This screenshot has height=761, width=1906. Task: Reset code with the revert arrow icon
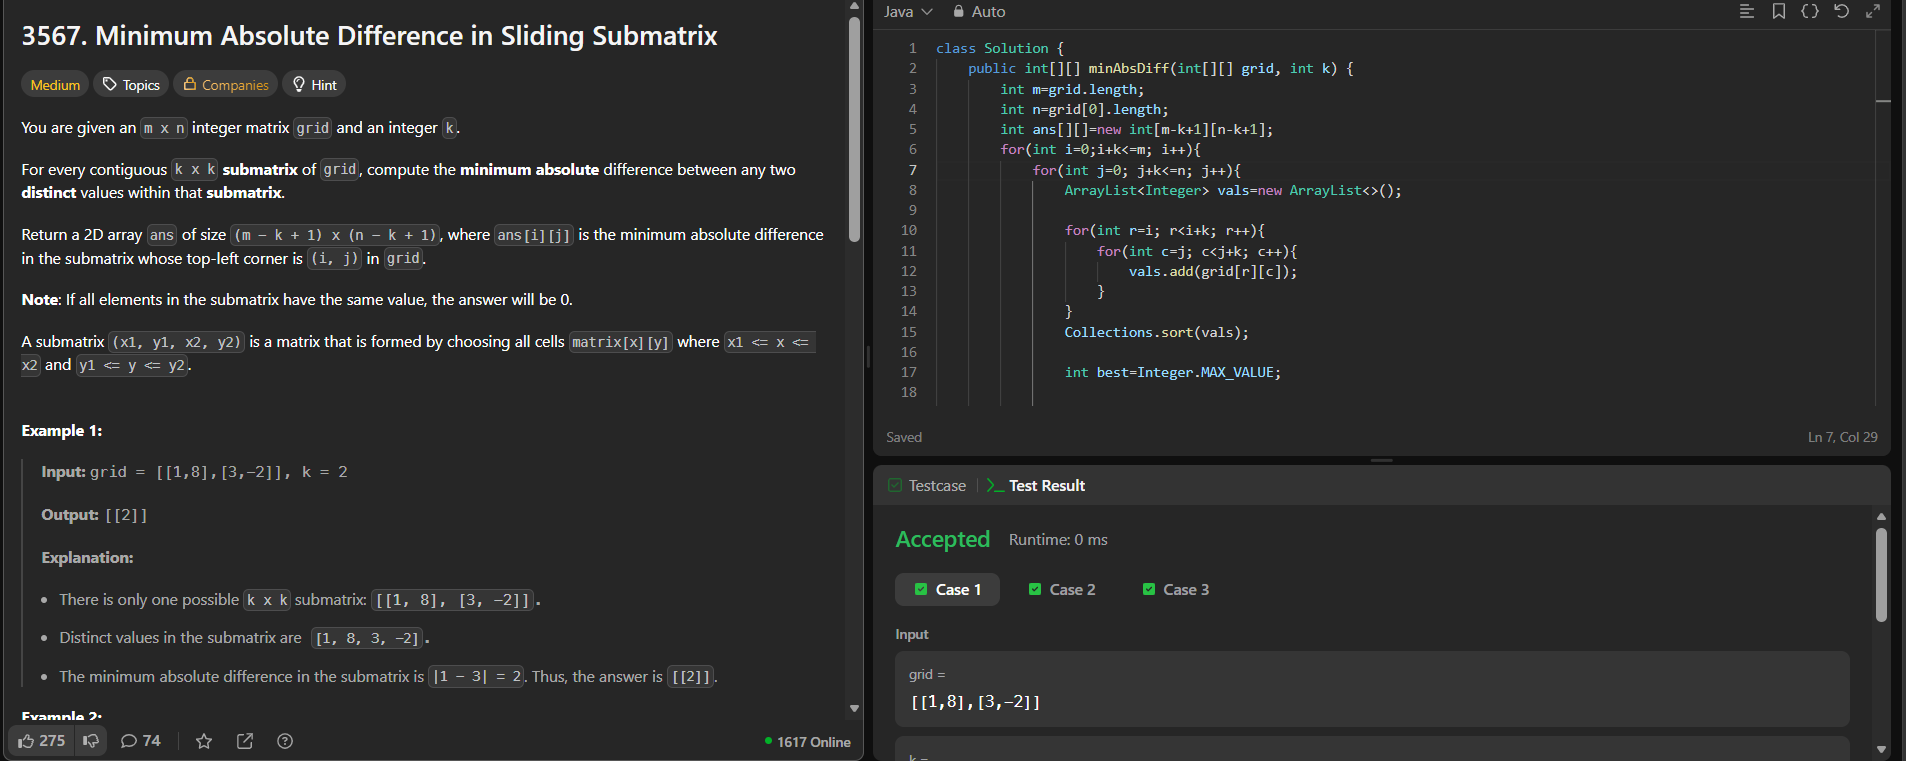click(1841, 11)
